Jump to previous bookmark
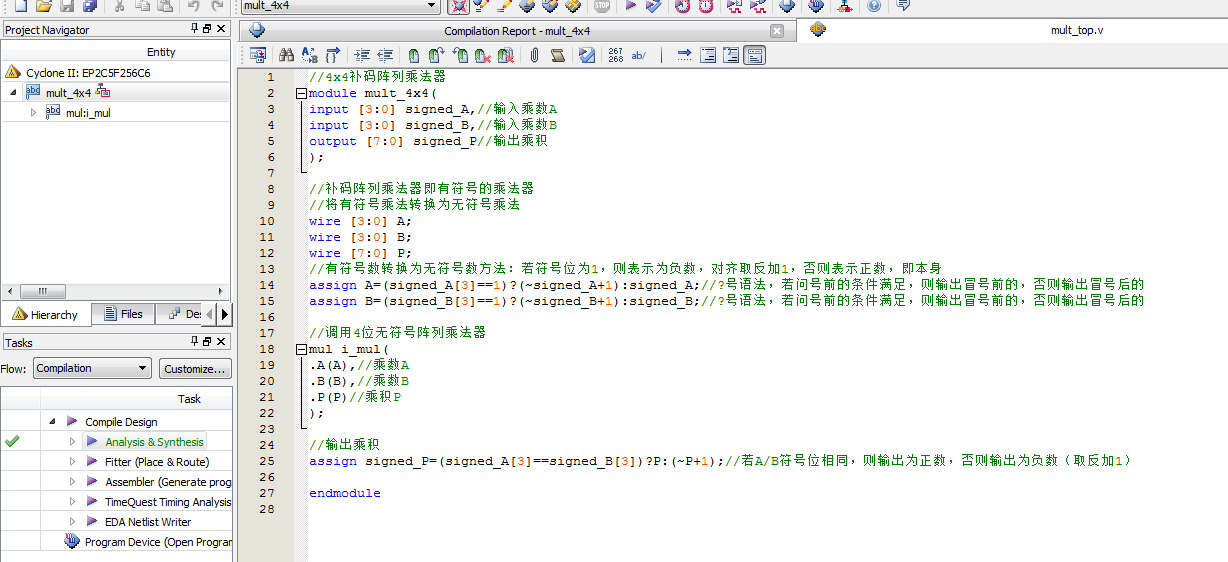The image size is (1228, 562). (460, 56)
